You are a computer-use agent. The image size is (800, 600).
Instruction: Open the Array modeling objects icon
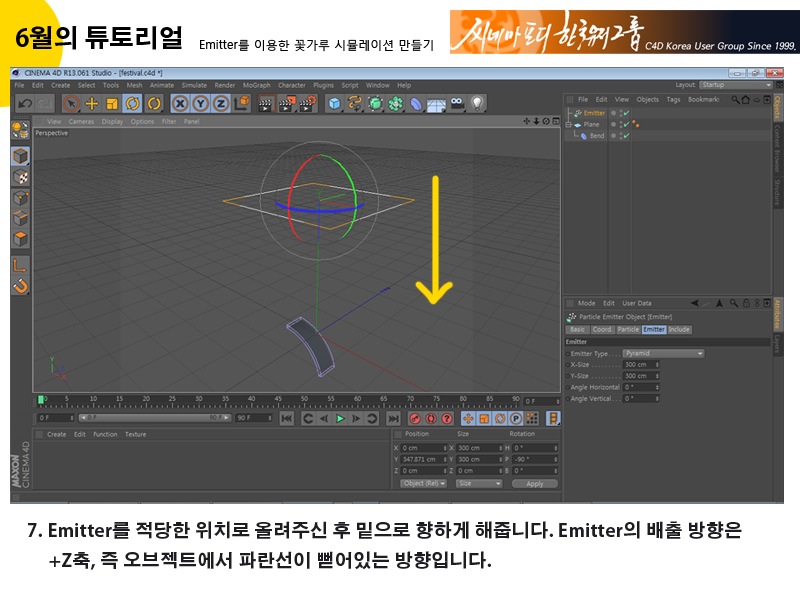coord(396,104)
